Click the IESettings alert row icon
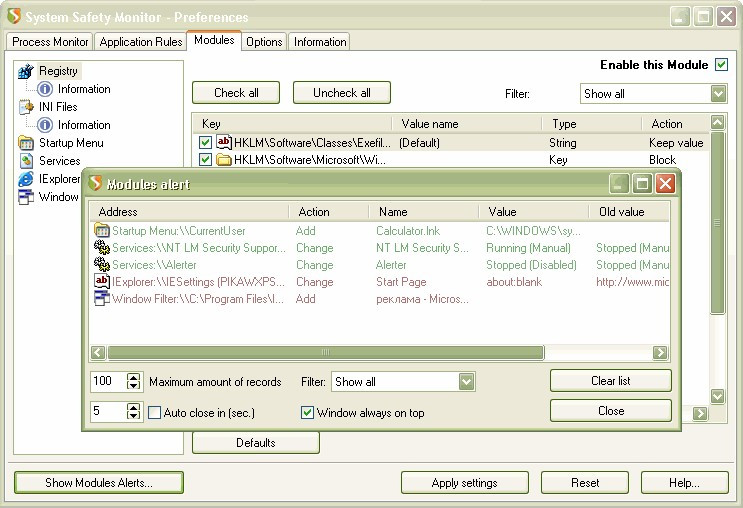Viewport: 743px width, 508px height. tap(102, 281)
